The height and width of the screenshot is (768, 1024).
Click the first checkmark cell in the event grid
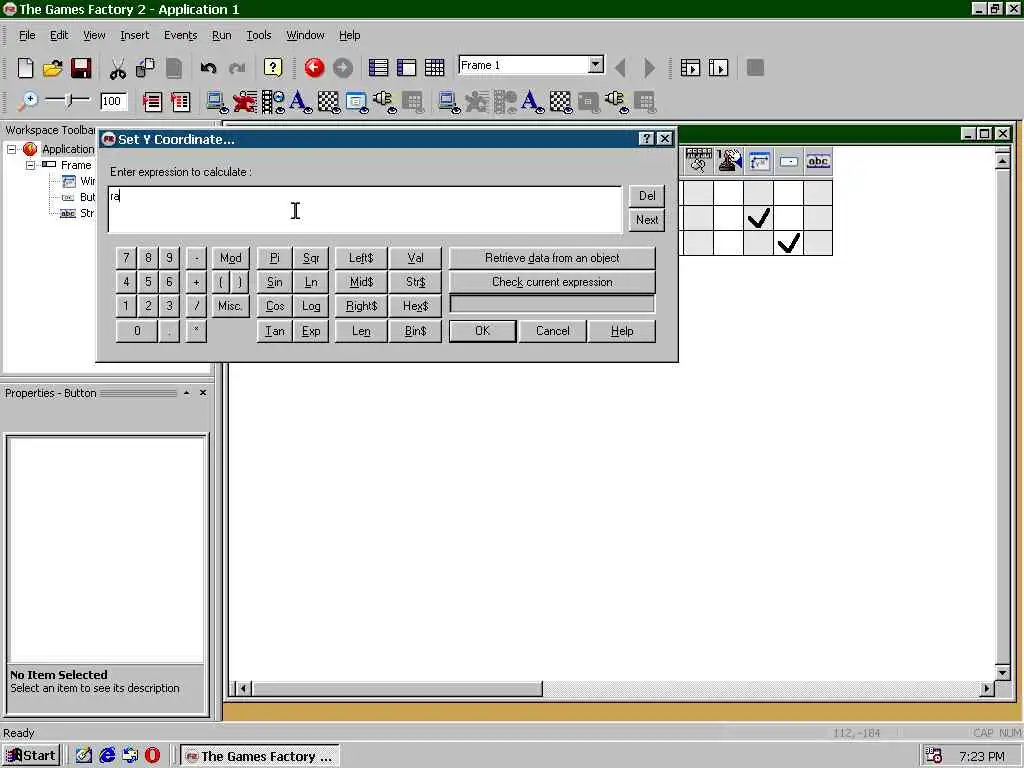[x=759, y=218]
